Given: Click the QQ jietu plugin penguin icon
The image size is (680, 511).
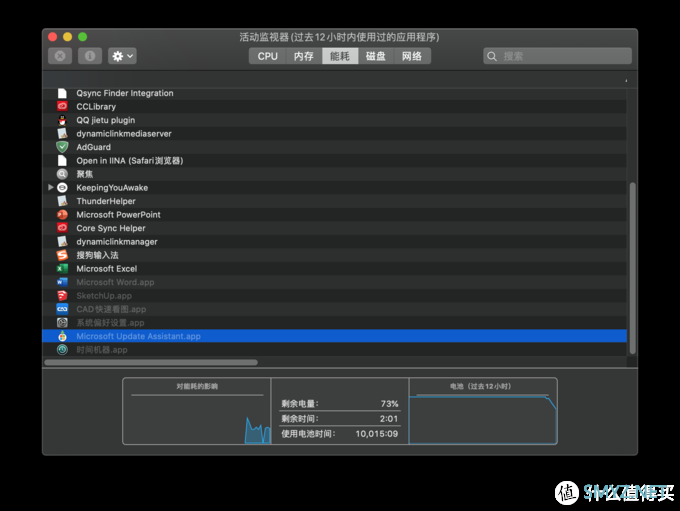Looking at the screenshot, I should [62, 120].
